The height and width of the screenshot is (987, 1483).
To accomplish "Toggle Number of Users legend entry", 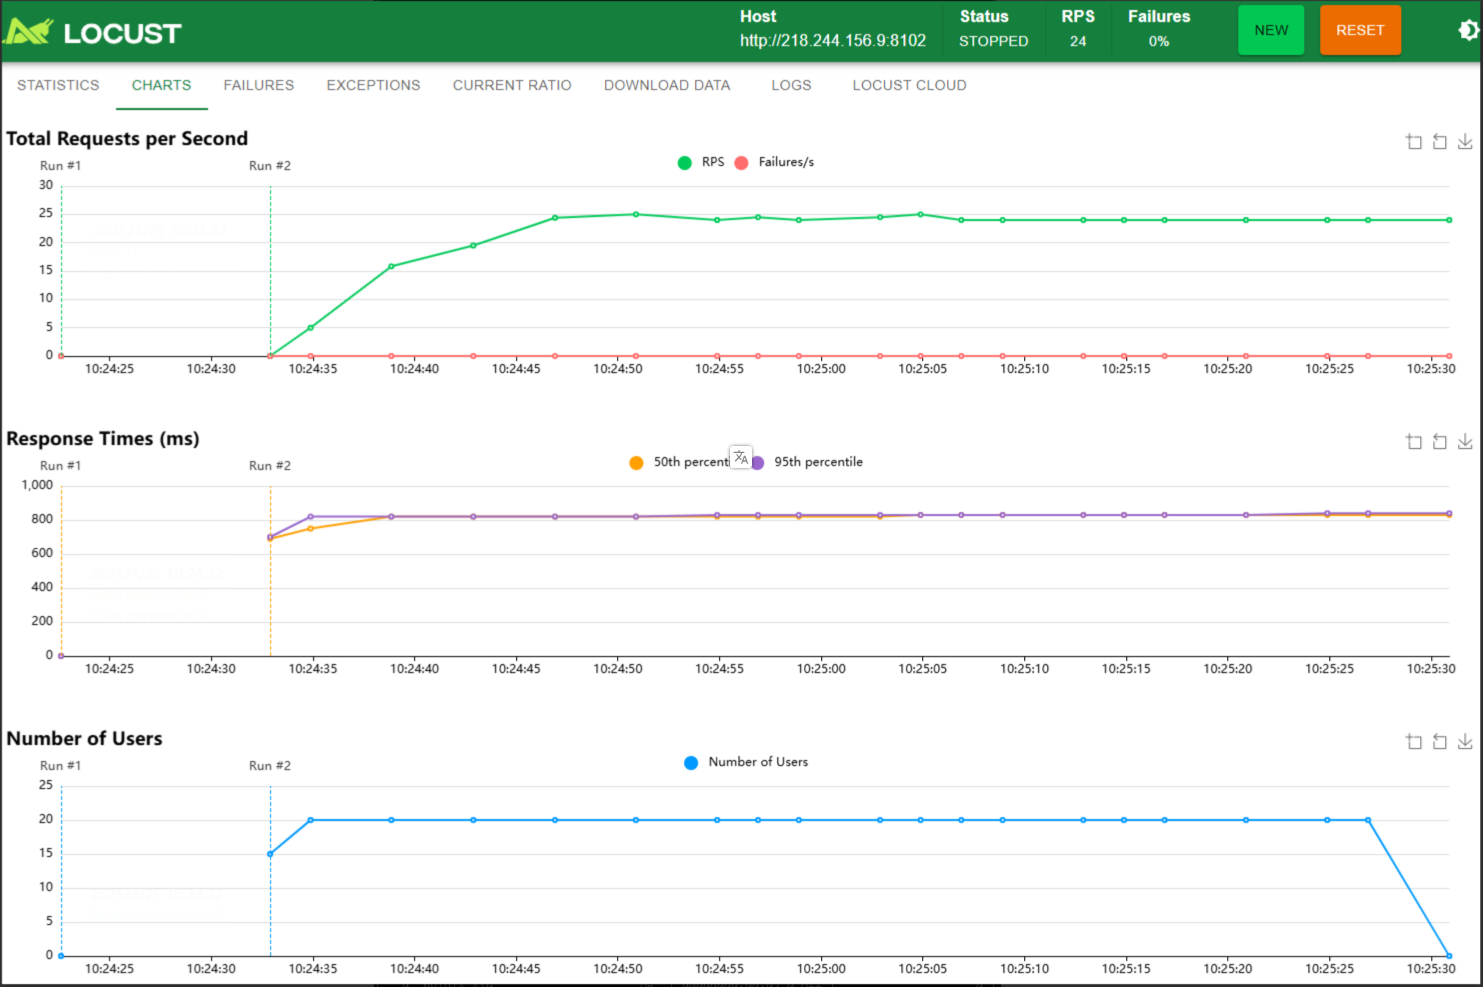I will click(746, 762).
